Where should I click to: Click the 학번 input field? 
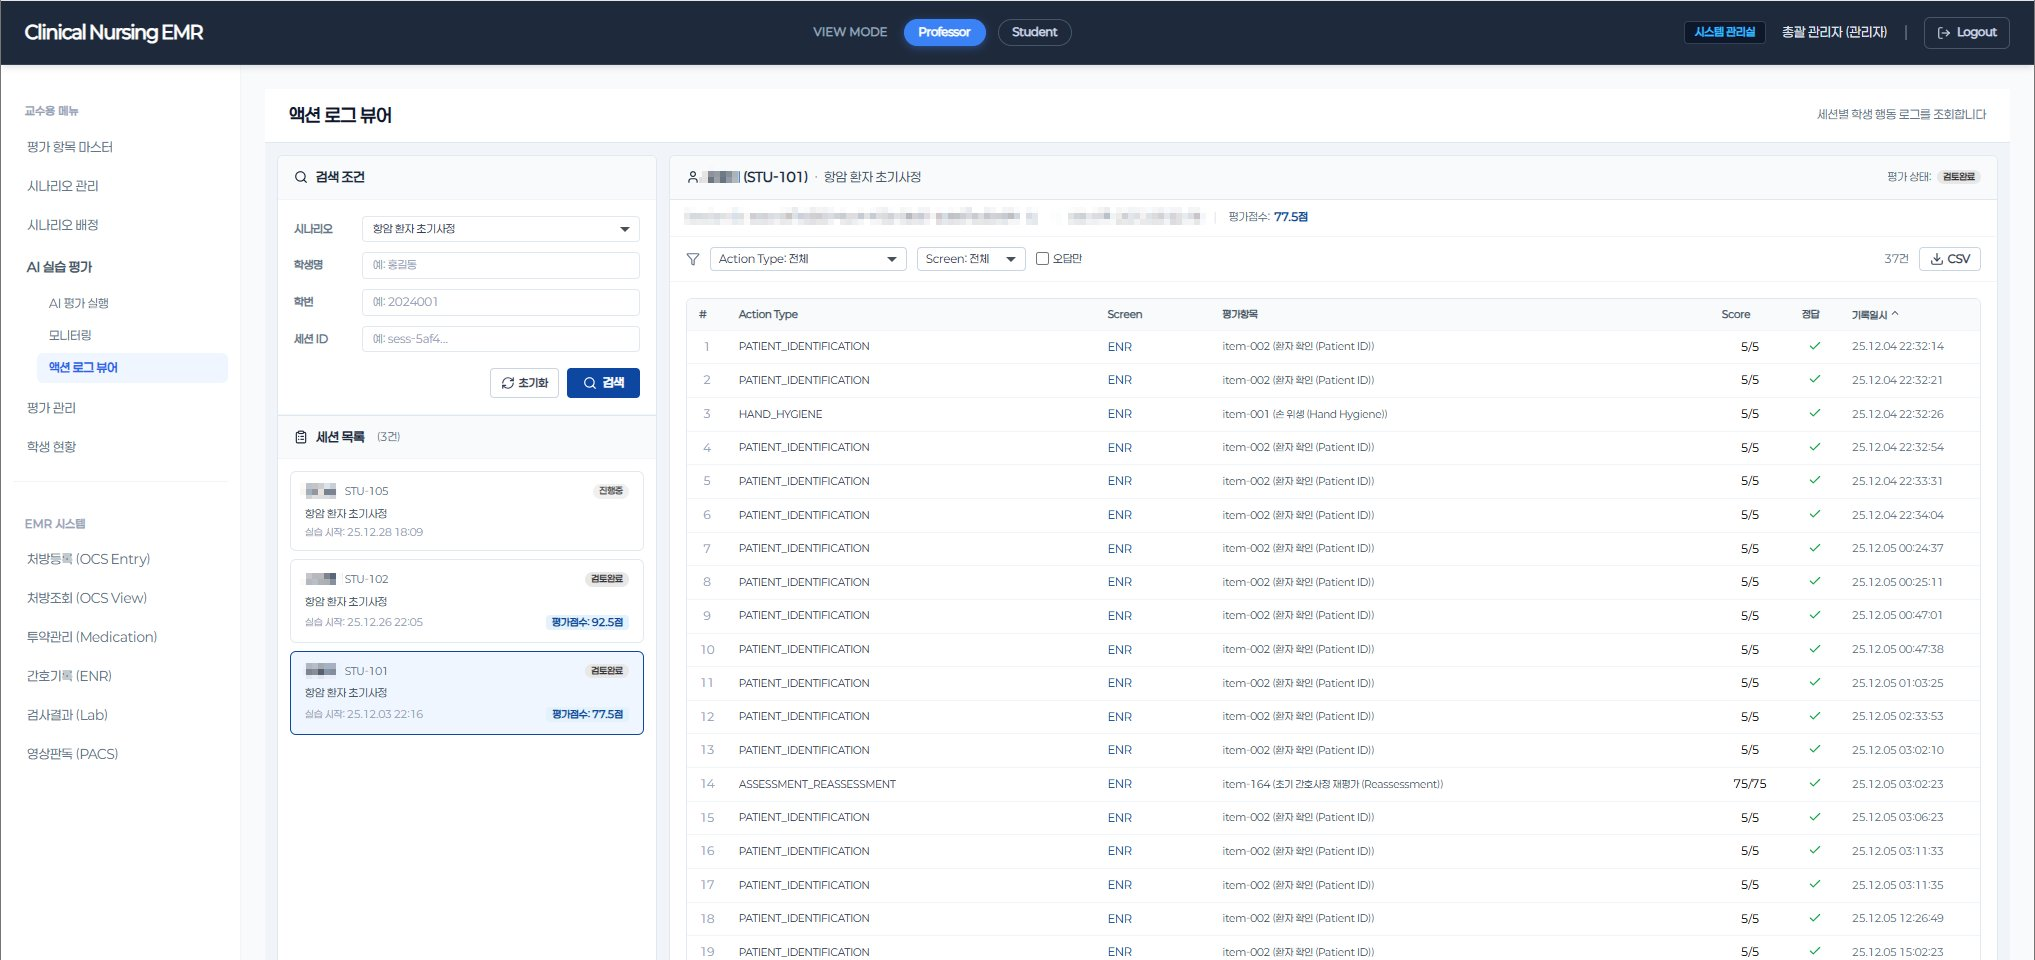tap(501, 302)
